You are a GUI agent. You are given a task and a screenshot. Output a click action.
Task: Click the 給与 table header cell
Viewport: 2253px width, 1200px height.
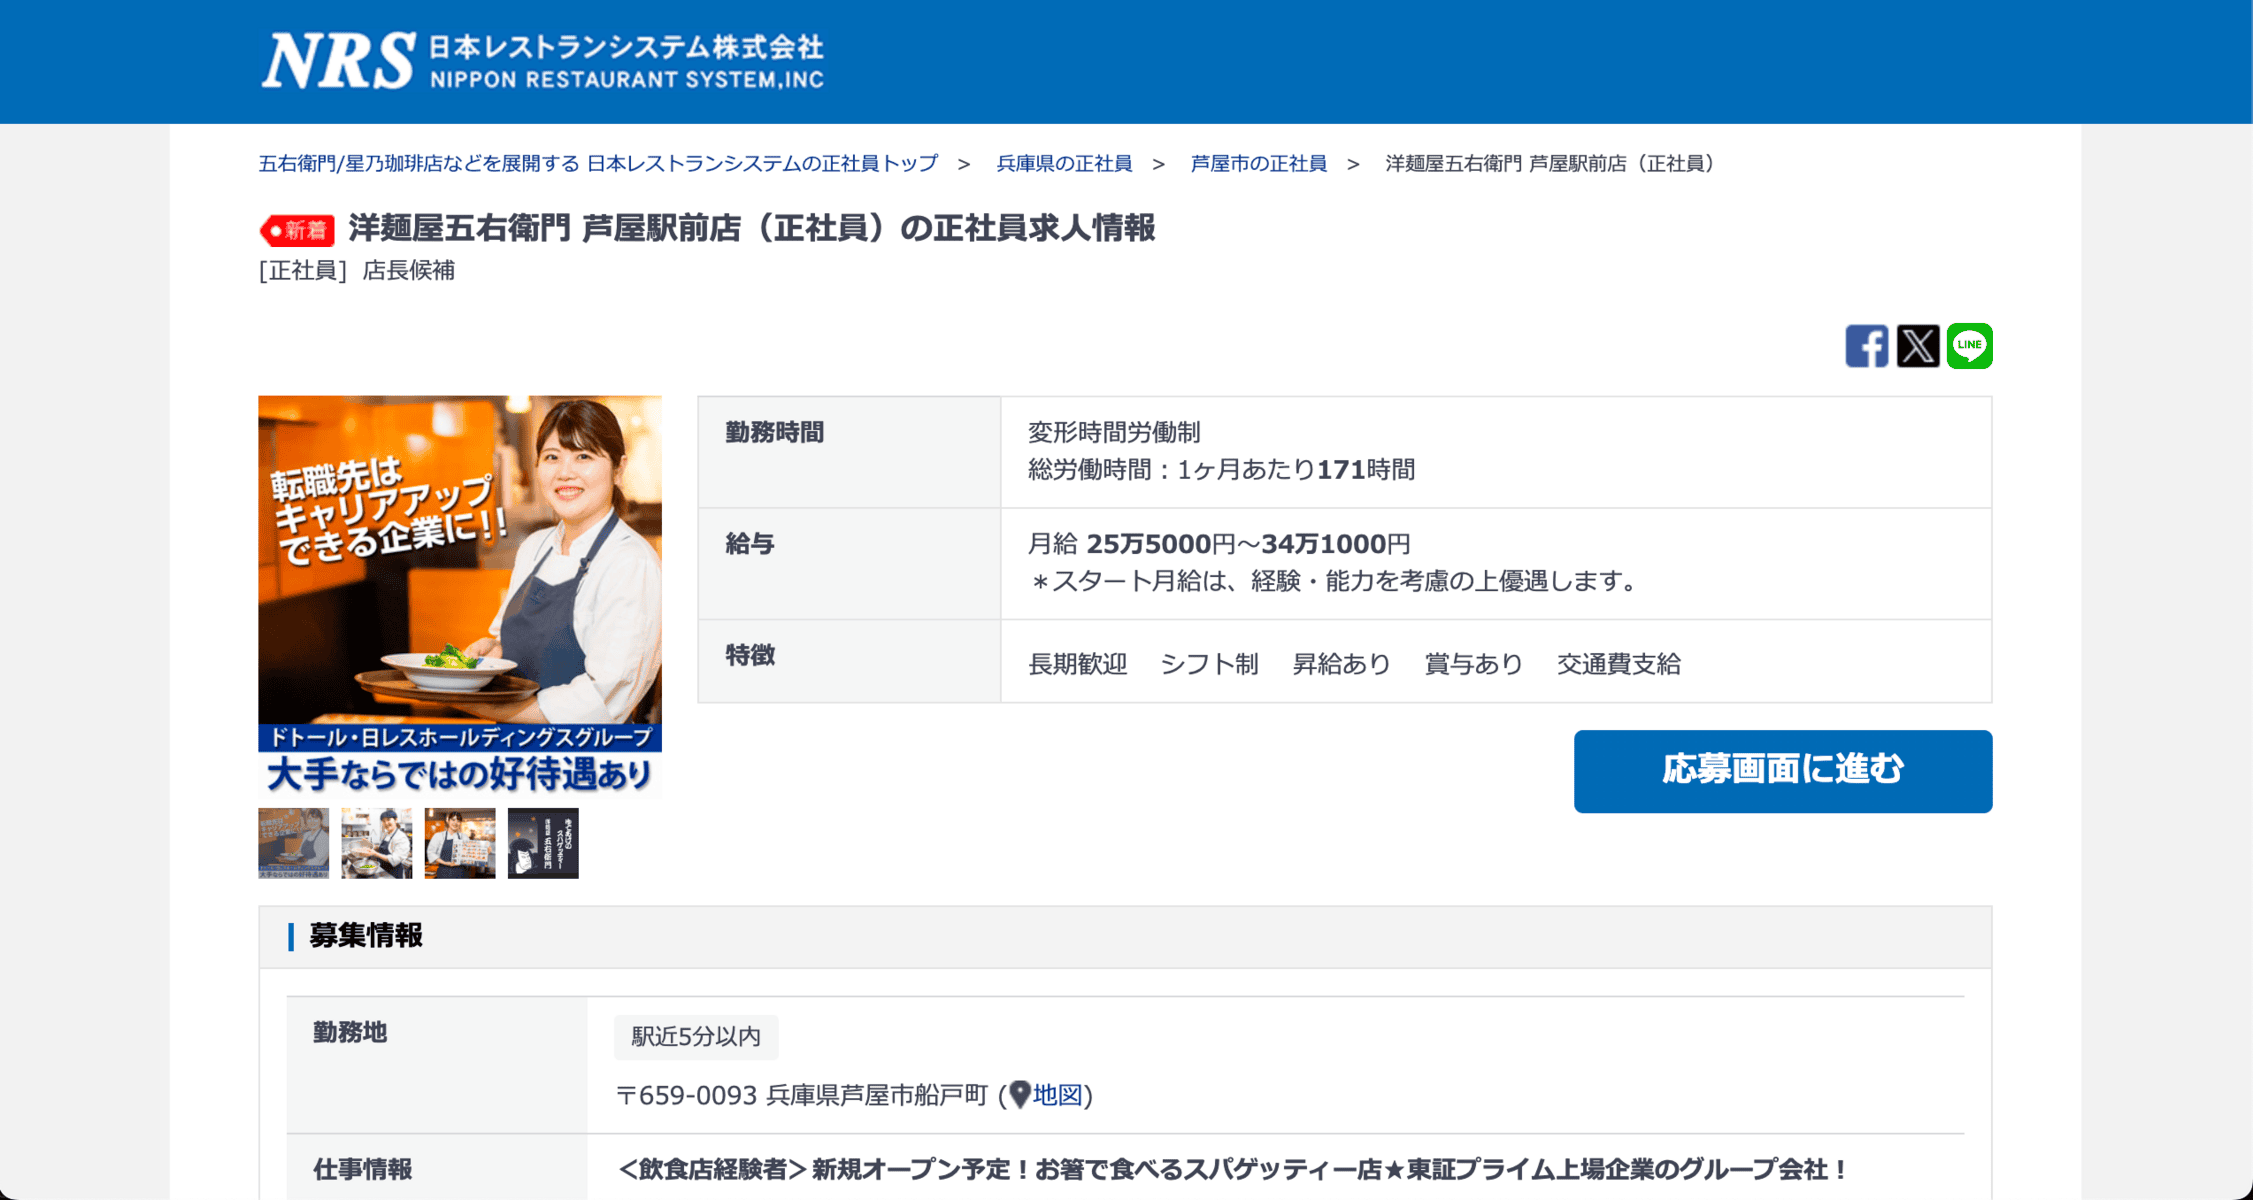point(849,564)
